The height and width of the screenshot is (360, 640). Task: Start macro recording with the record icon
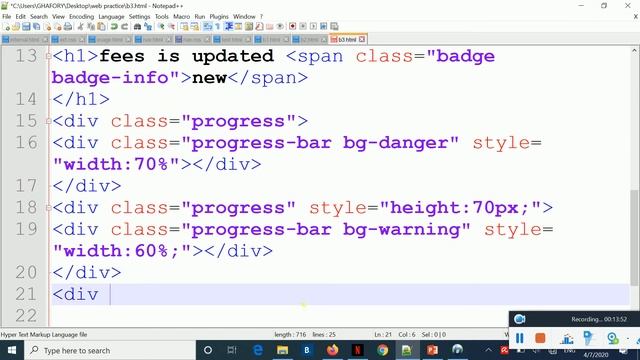click(292, 27)
